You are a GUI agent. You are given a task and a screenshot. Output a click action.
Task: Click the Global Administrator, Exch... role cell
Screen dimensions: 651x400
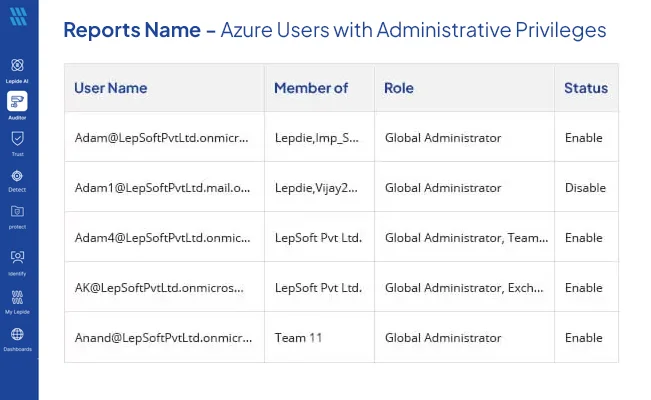(464, 287)
